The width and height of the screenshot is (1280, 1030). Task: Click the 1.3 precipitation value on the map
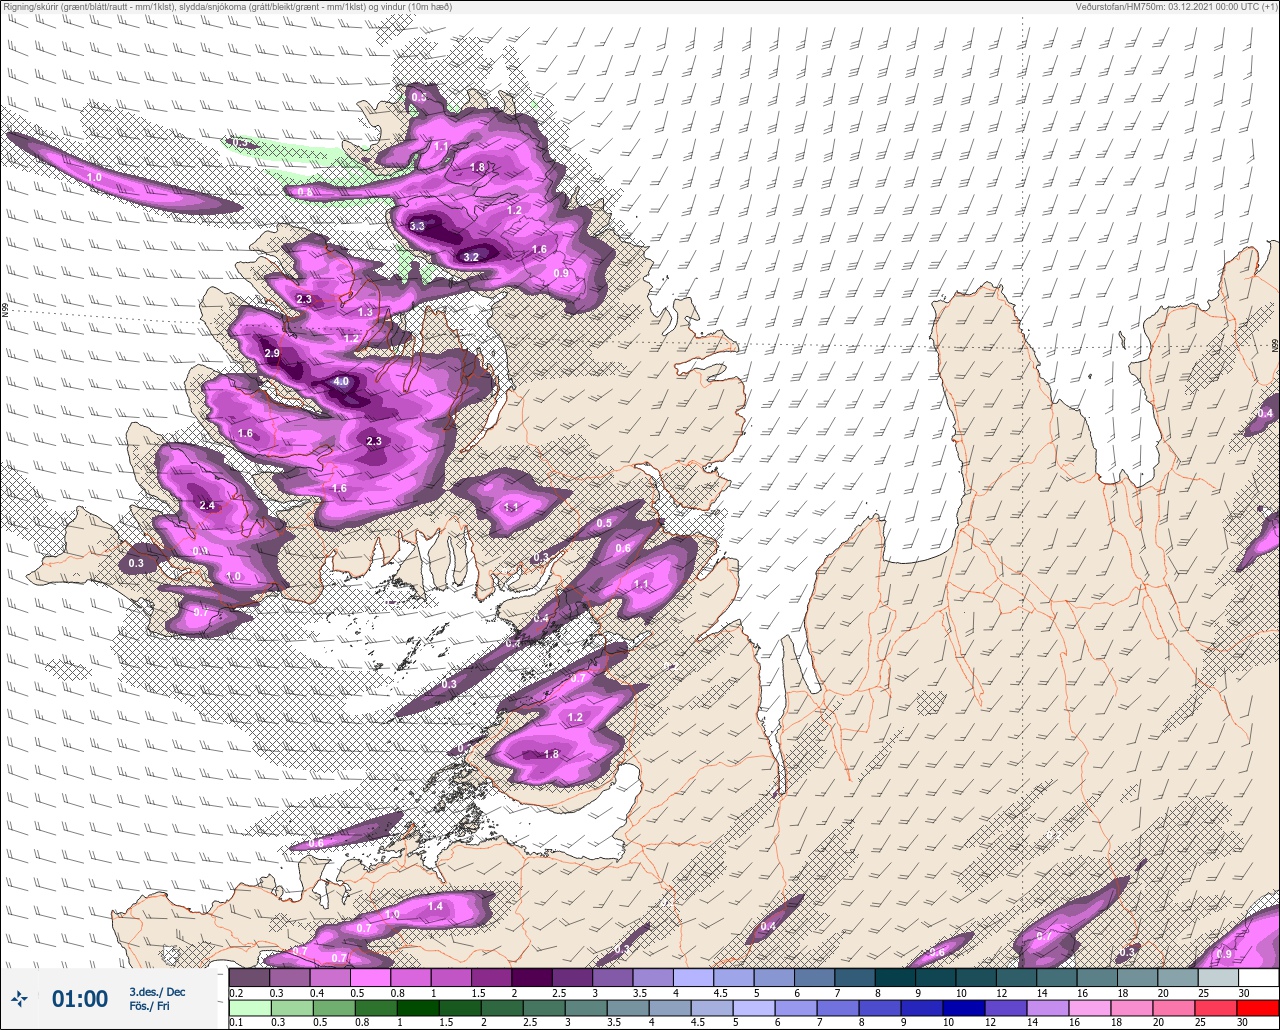tap(365, 313)
